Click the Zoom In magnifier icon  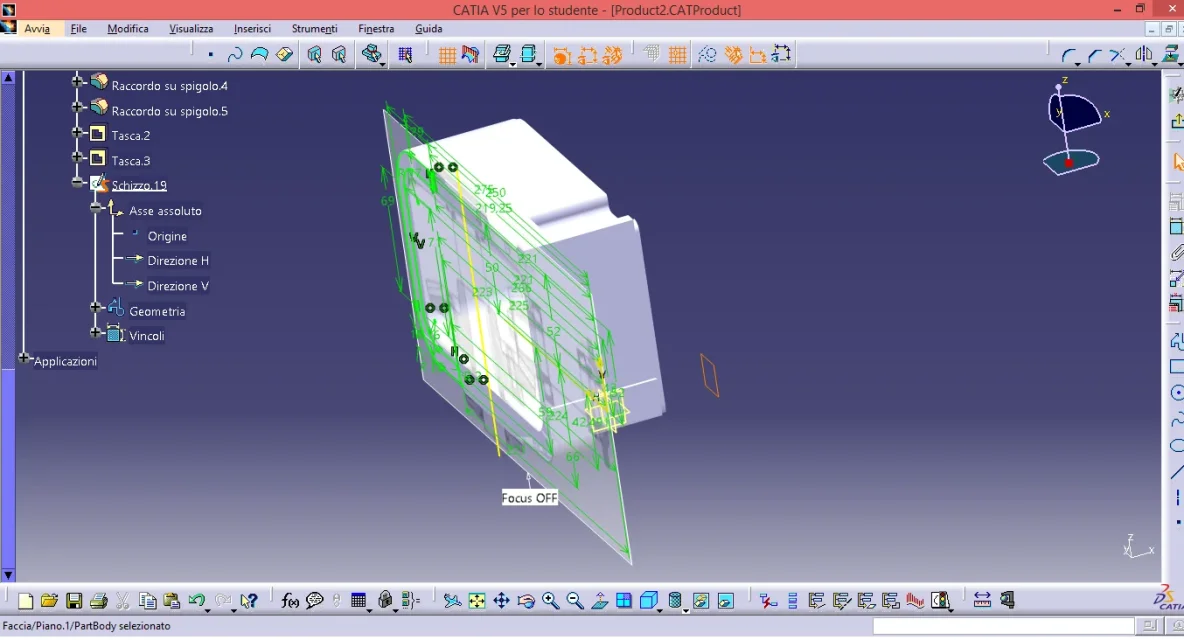coord(550,601)
